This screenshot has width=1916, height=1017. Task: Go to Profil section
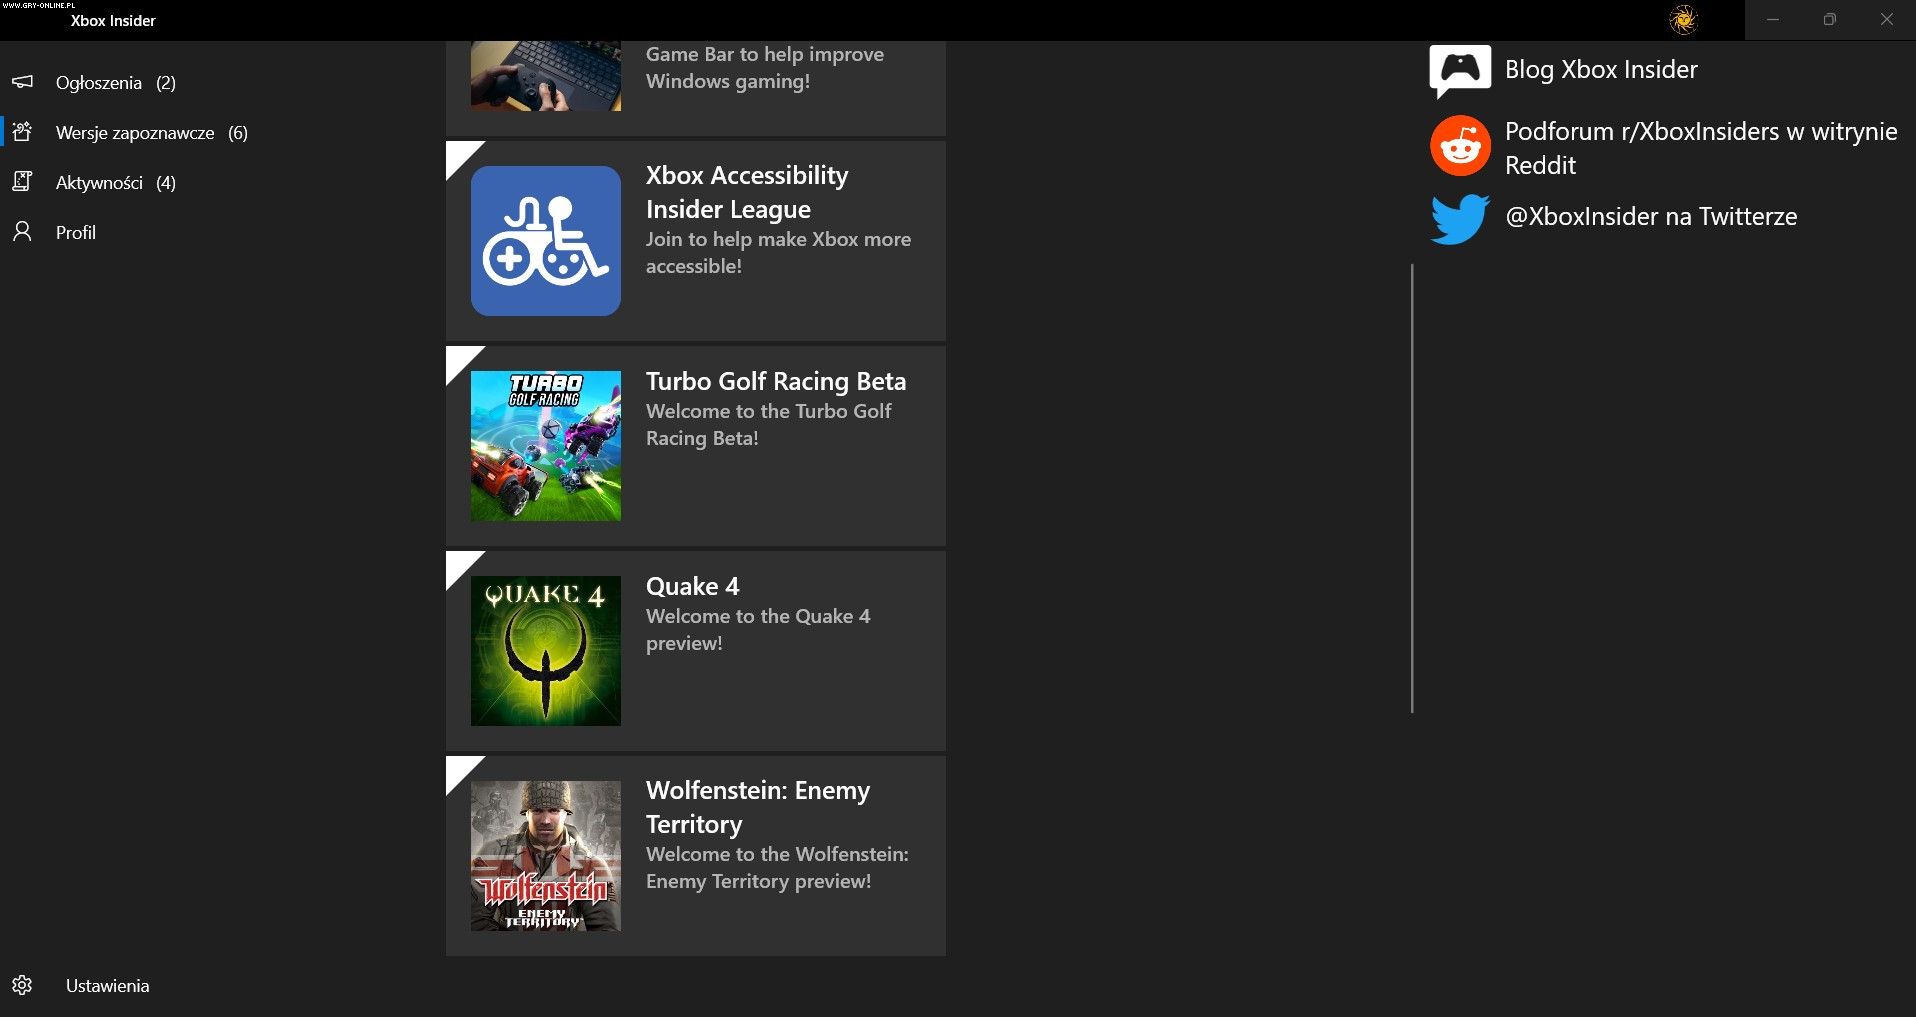(x=76, y=233)
